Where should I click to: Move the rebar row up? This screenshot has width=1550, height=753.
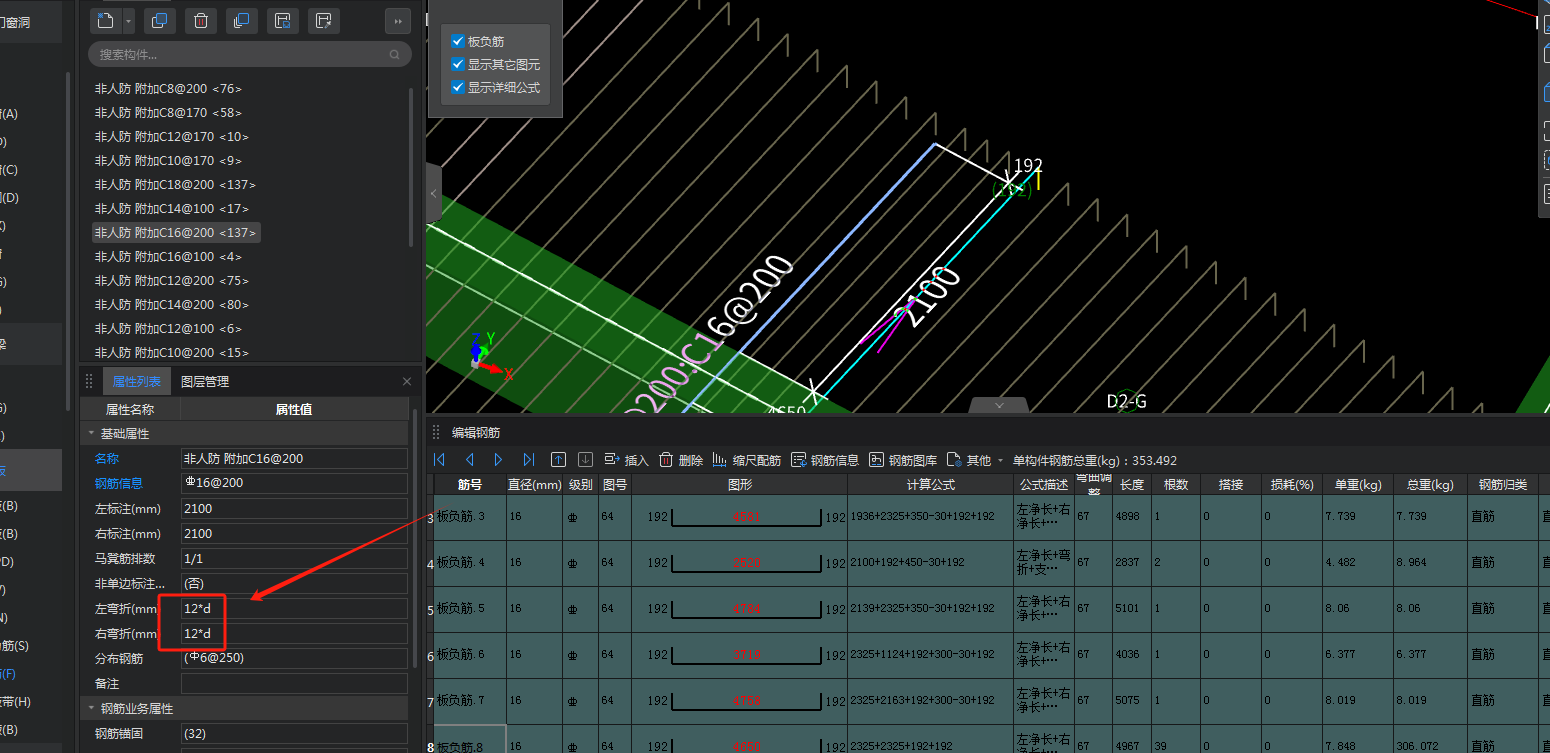point(558,460)
